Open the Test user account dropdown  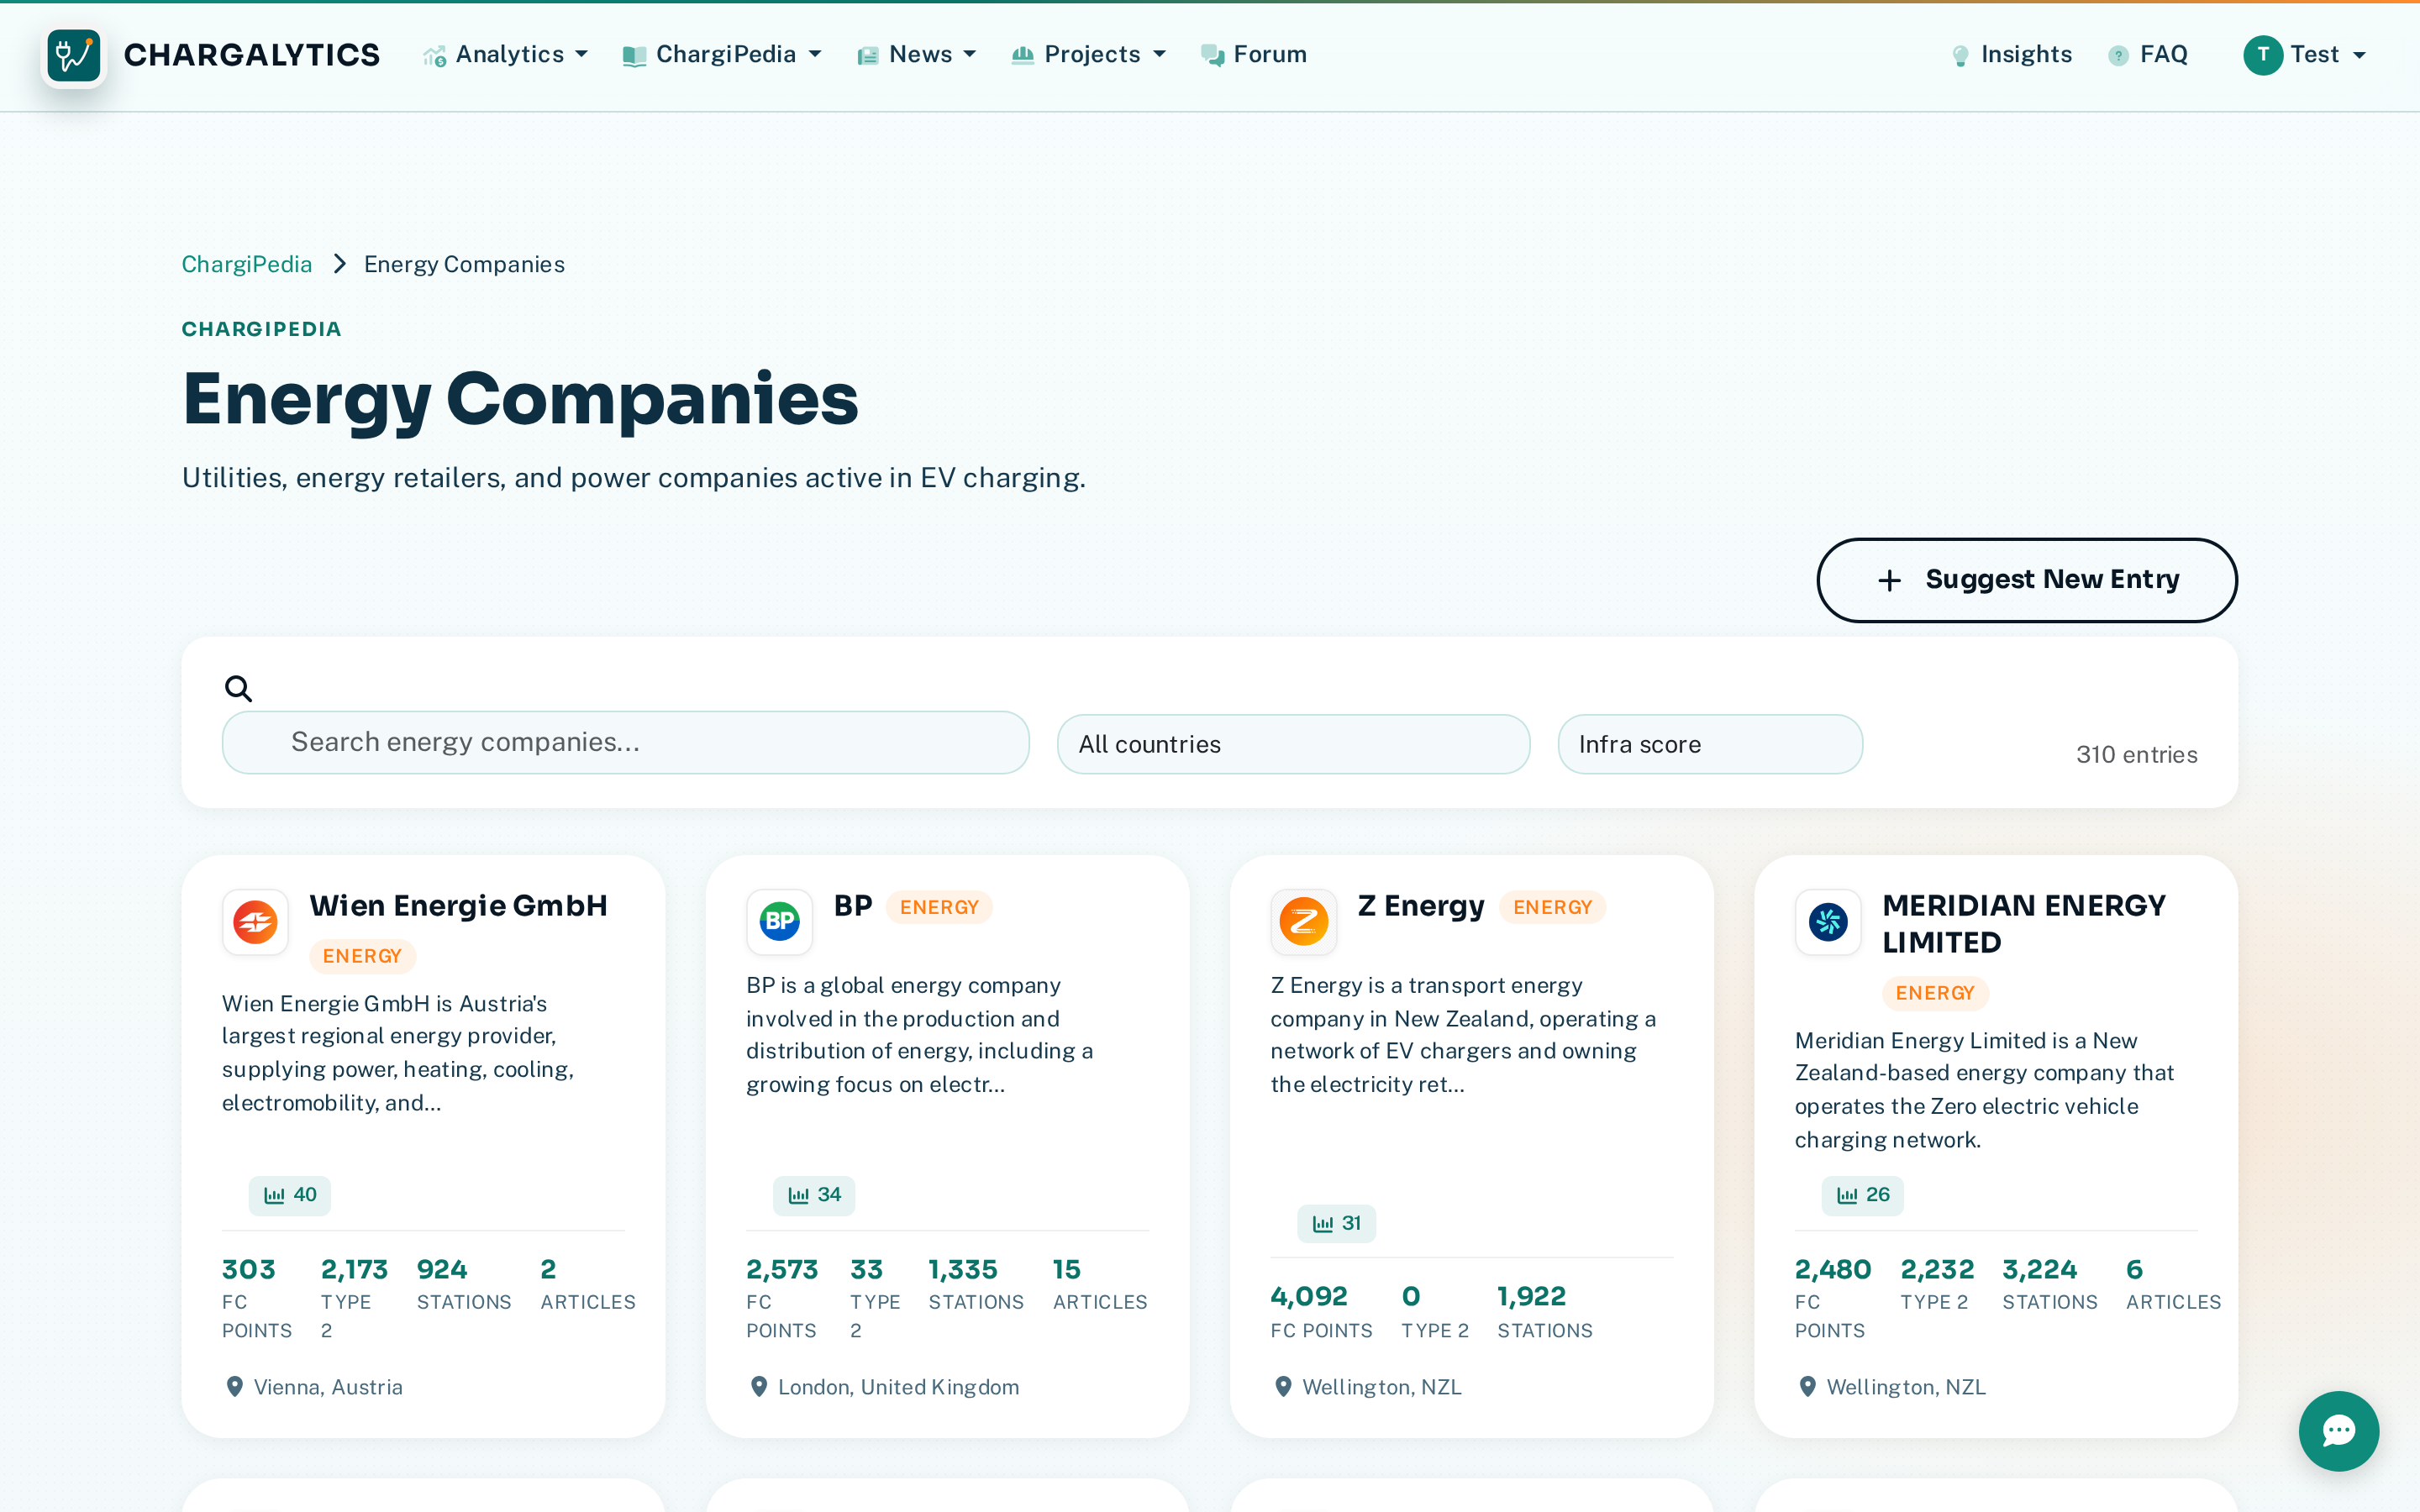coord(2304,55)
